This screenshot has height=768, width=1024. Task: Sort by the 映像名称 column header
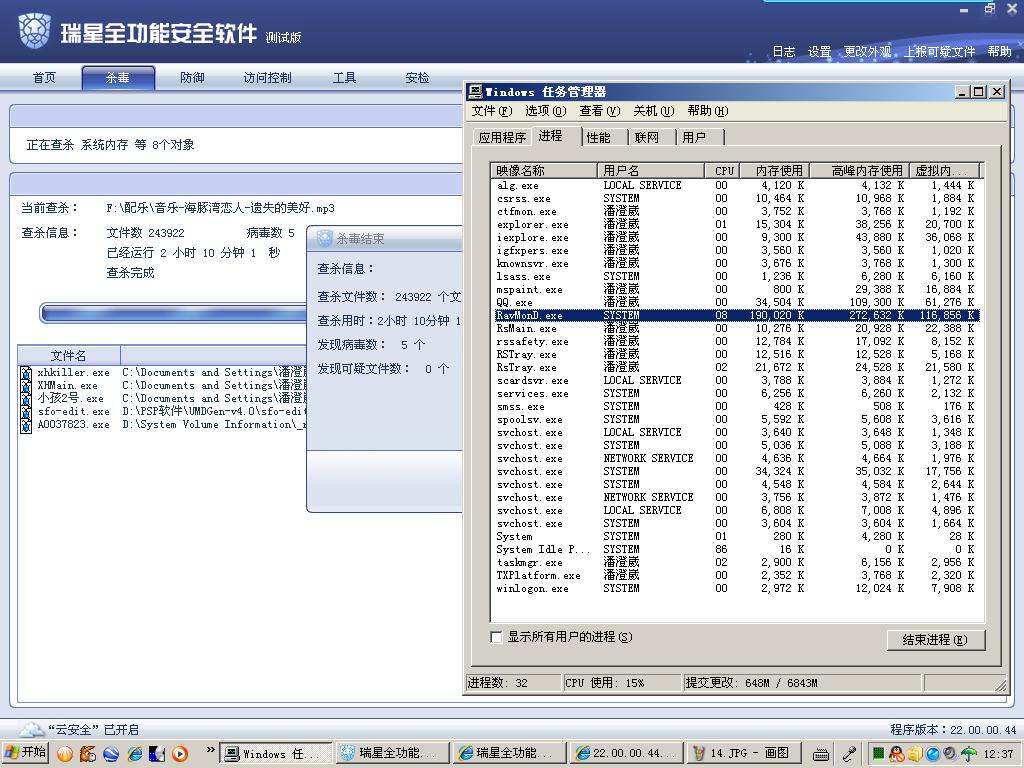point(543,170)
